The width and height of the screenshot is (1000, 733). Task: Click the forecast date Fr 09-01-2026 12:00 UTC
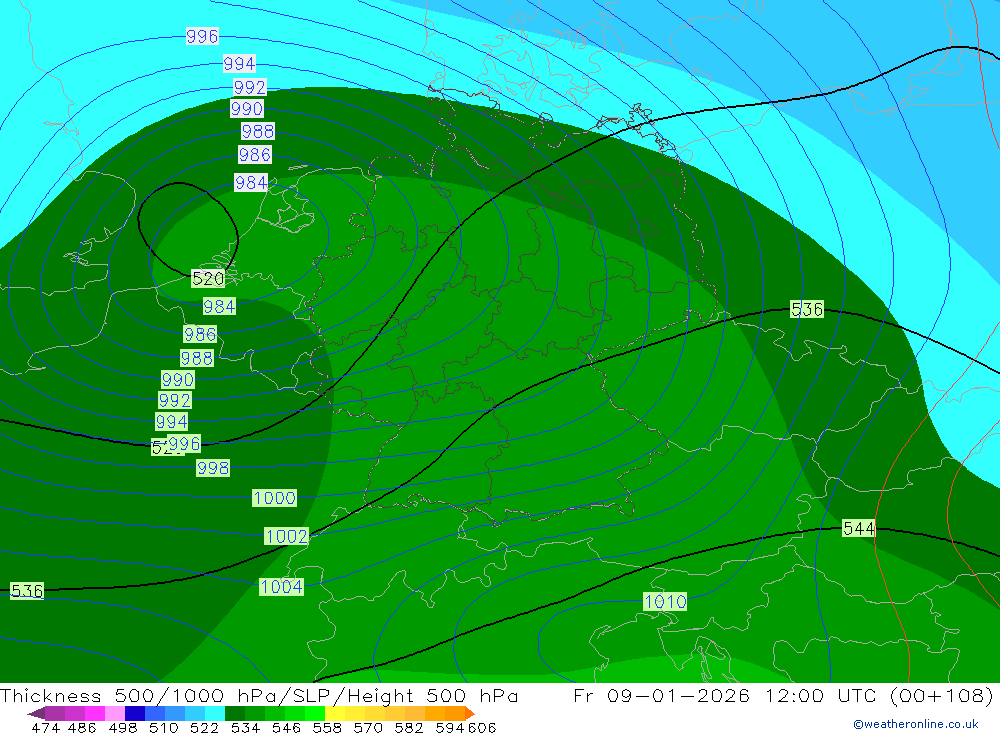pyautogui.click(x=727, y=695)
